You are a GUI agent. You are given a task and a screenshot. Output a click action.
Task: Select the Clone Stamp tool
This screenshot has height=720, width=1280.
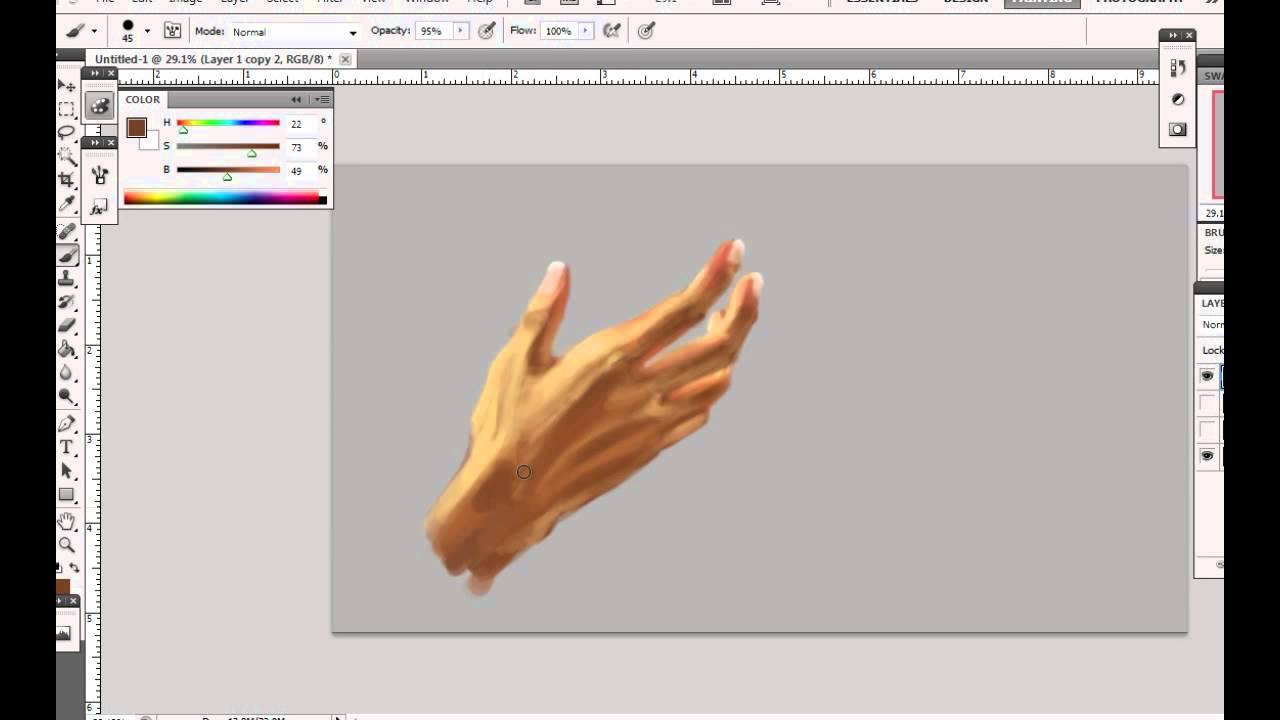[67, 279]
